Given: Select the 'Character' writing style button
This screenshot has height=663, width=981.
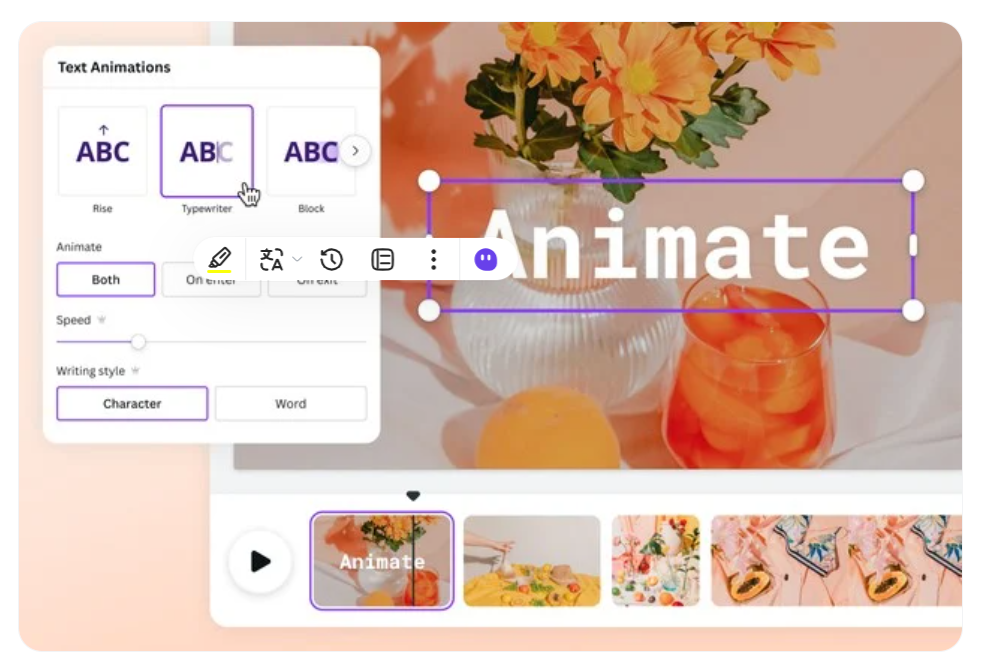Looking at the screenshot, I should point(131,404).
